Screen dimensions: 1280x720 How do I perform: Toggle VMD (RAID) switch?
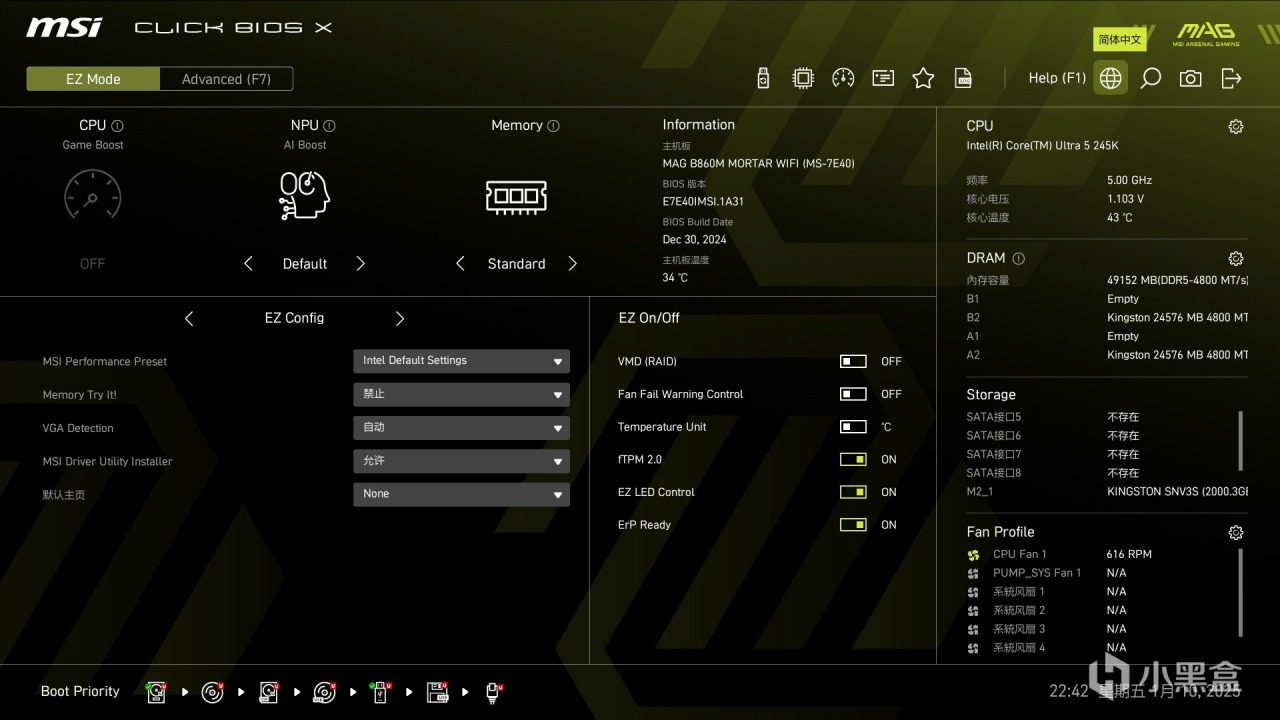(x=853, y=361)
